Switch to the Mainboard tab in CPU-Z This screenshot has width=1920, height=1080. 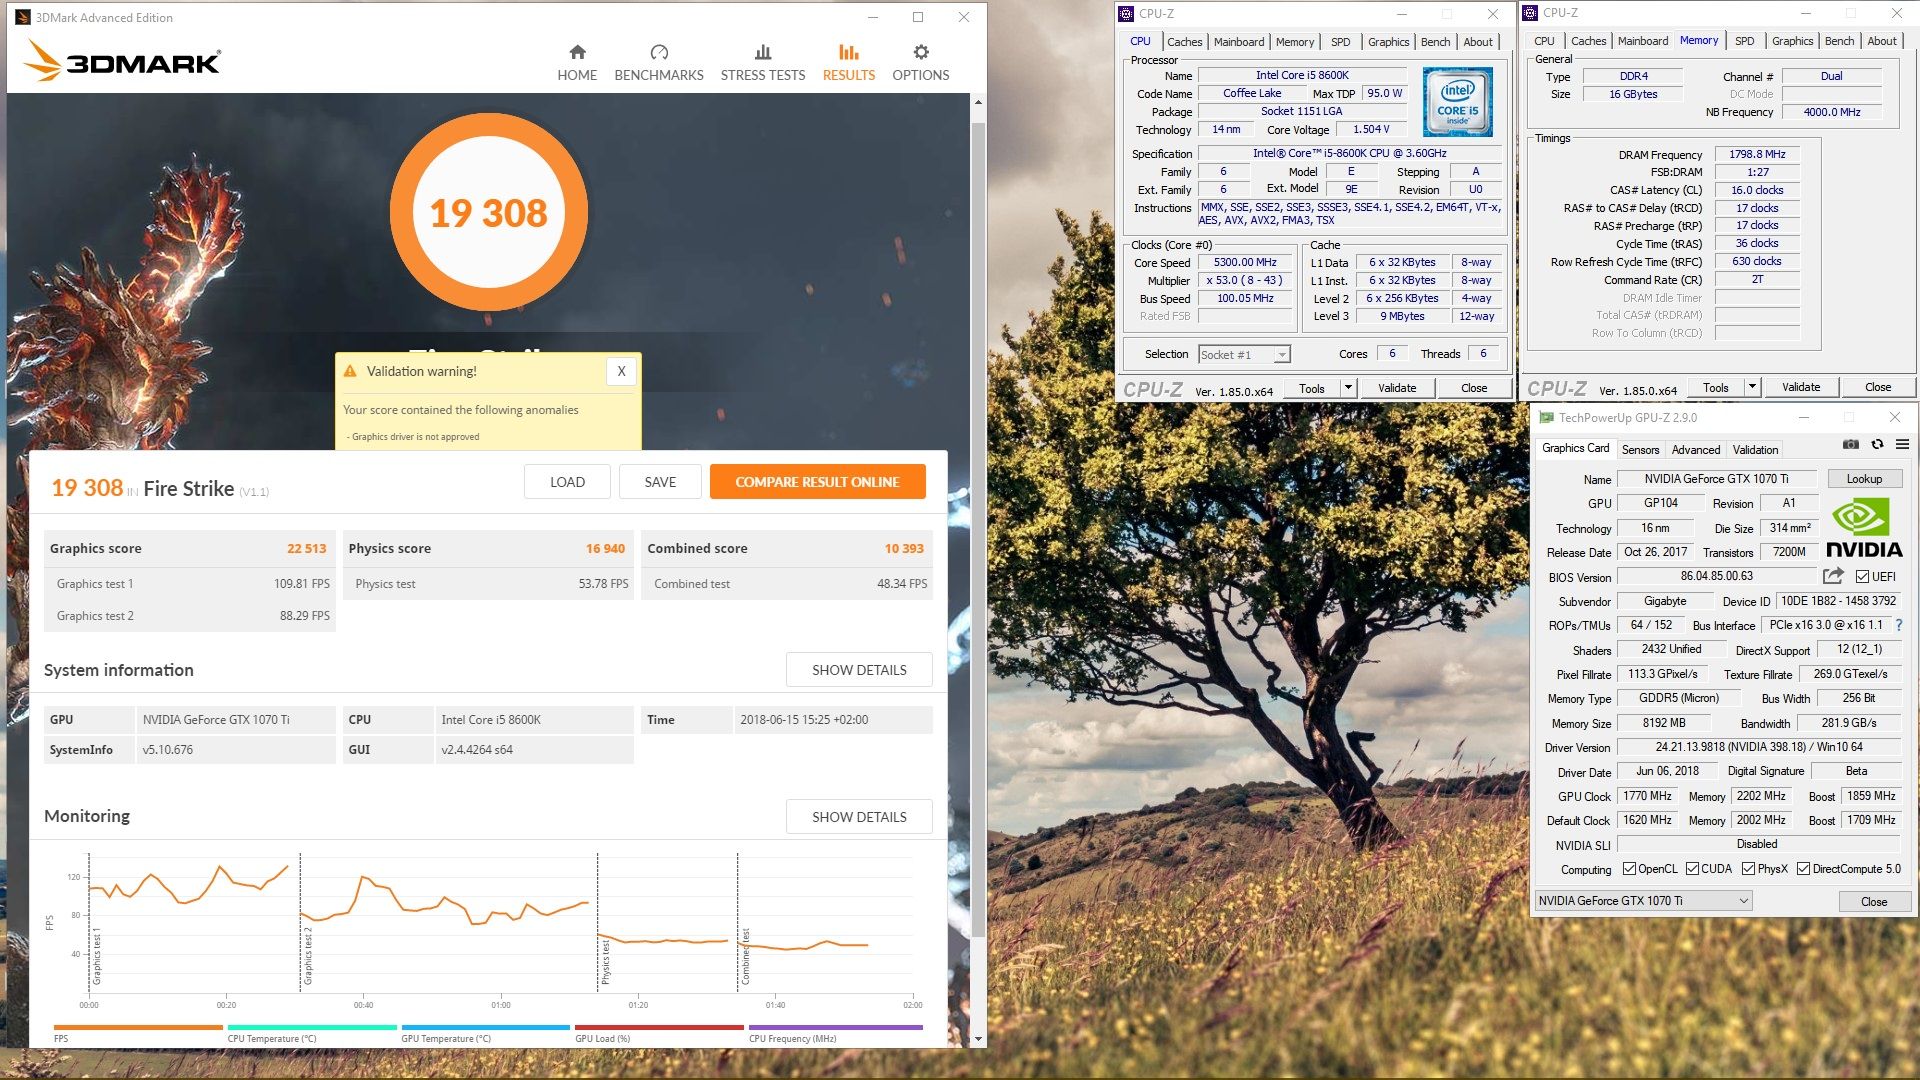[1238, 42]
